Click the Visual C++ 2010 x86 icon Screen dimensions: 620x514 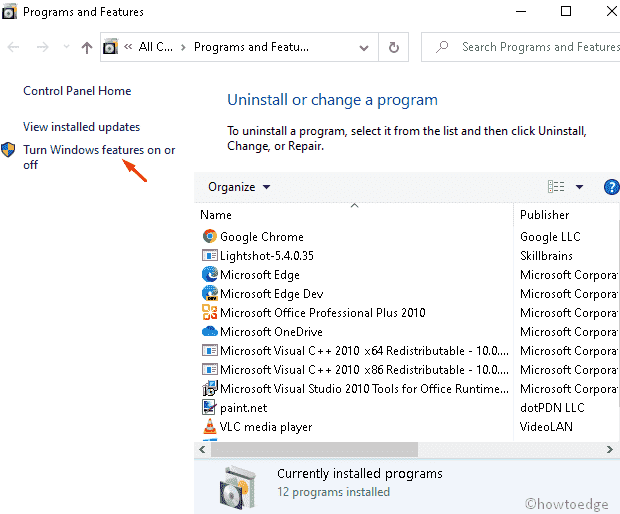tap(210, 369)
